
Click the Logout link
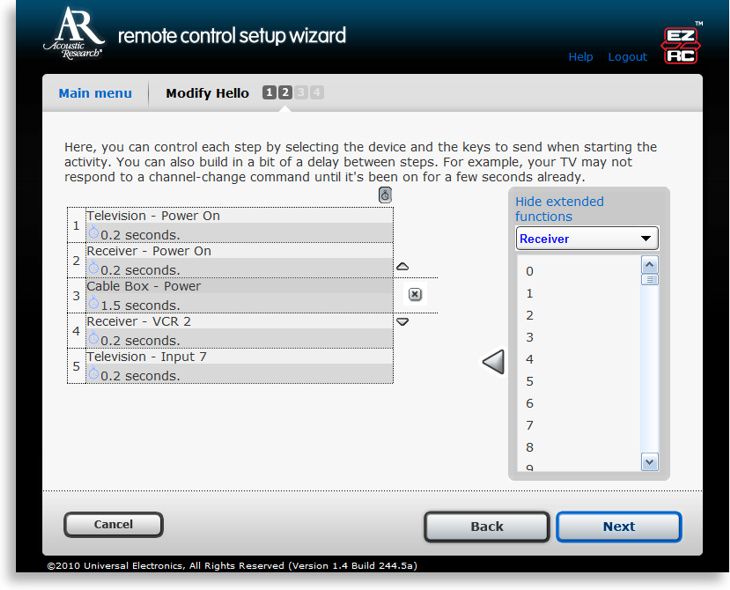(627, 57)
